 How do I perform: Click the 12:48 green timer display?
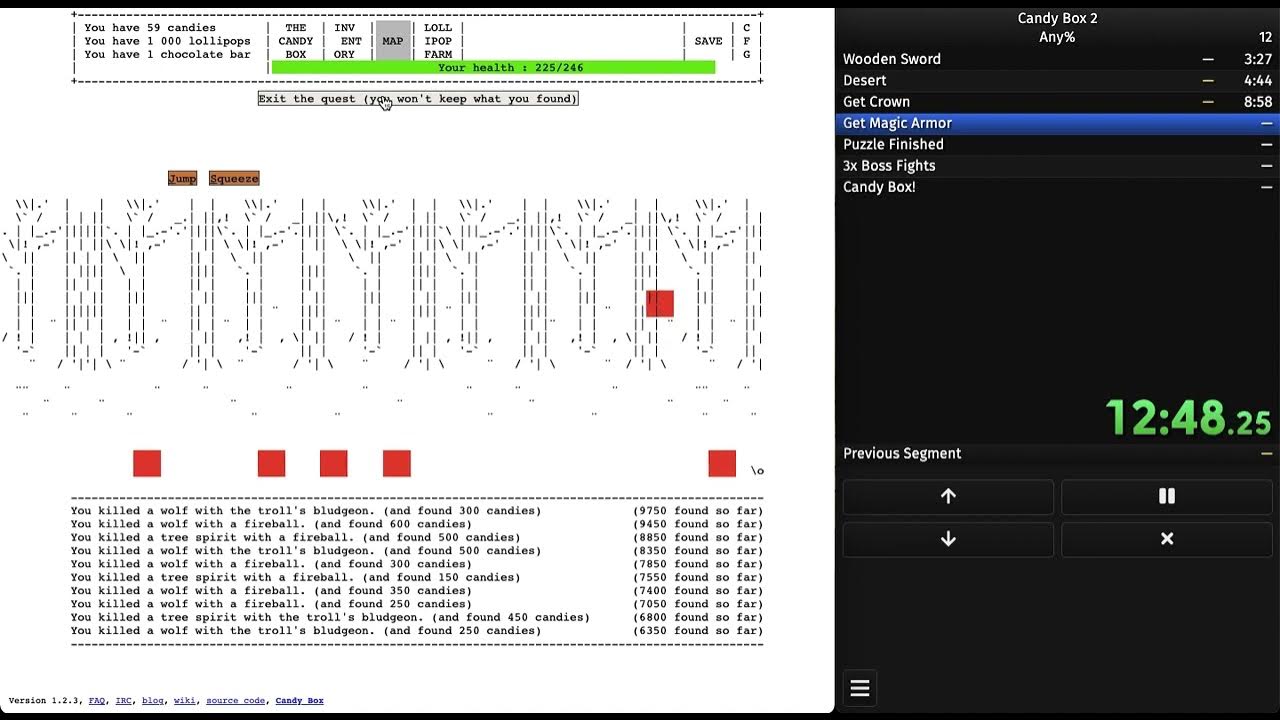(1188, 417)
